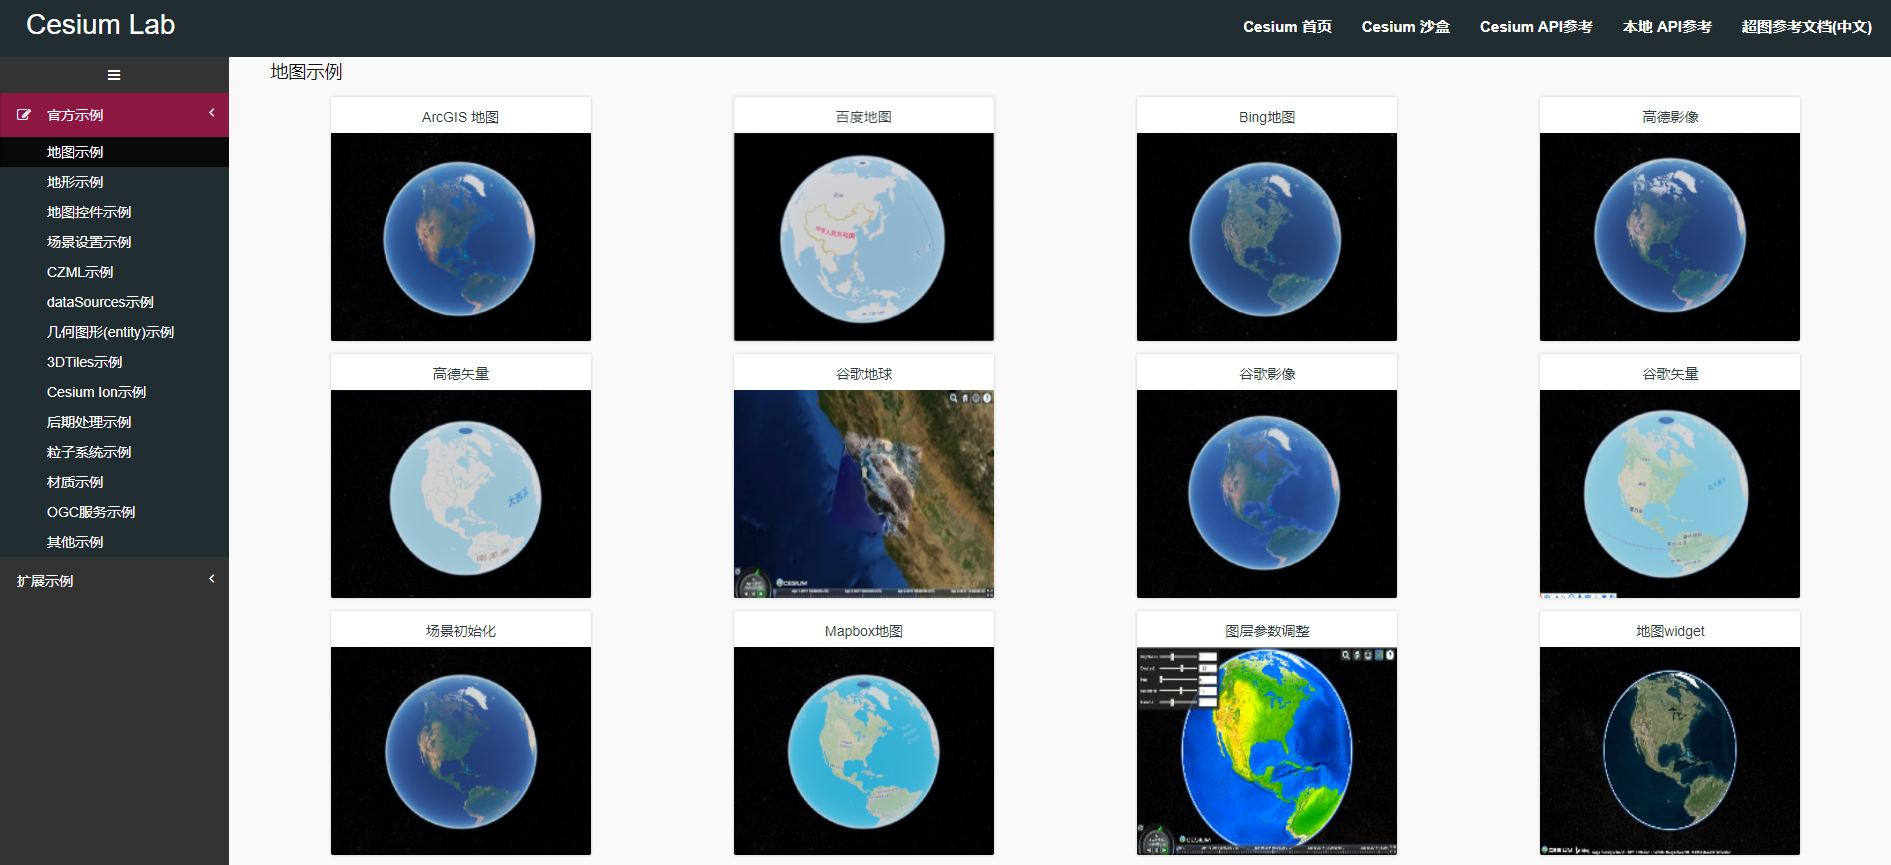Select 地图示例 in the sidebar
This screenshot has width=1891, height=865.
[x=75, y=152]
